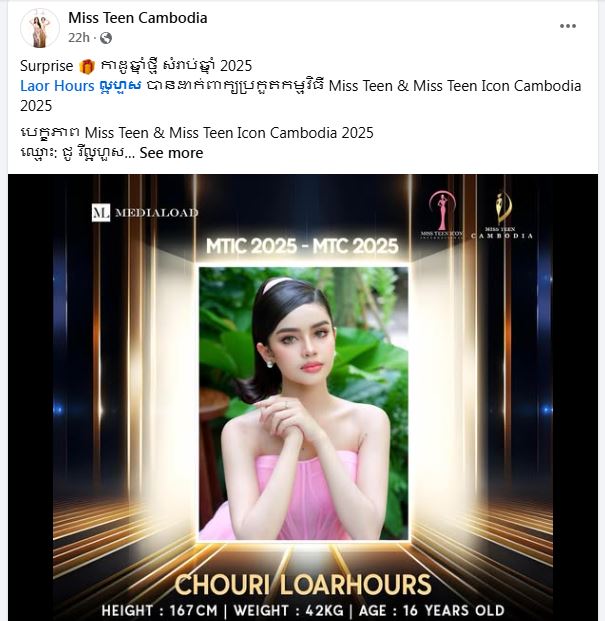The image size is (605, 621).
Task: Click the pink Miss Teen Icon logo
Action: coord(442,214)
